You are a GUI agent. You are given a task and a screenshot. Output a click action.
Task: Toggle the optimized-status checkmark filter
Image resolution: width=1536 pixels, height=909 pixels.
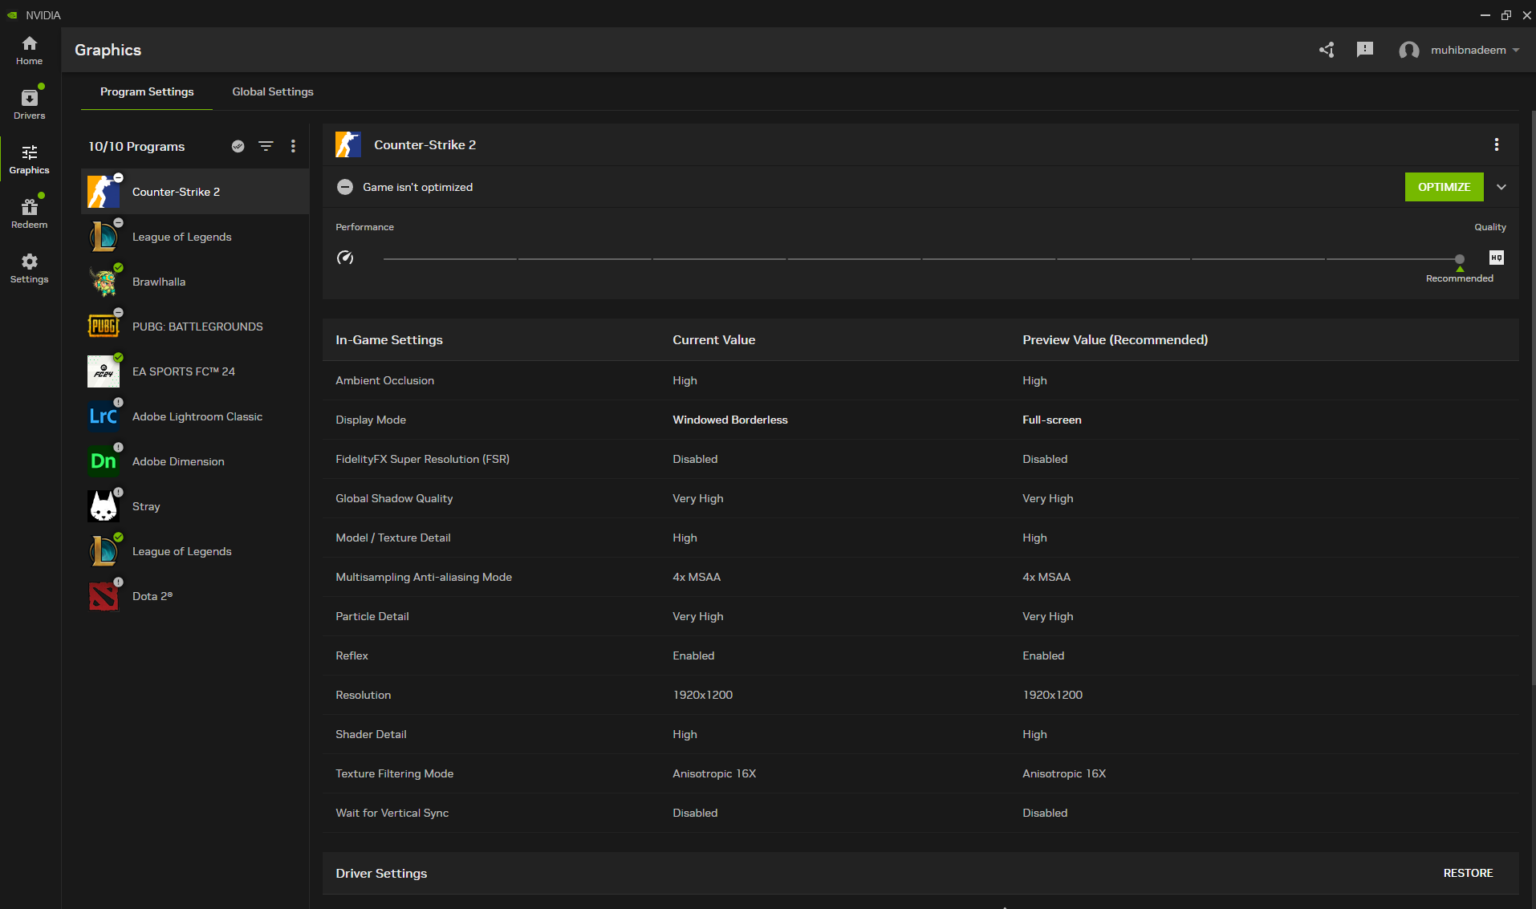pyautogui.click(x=238, y=146)
